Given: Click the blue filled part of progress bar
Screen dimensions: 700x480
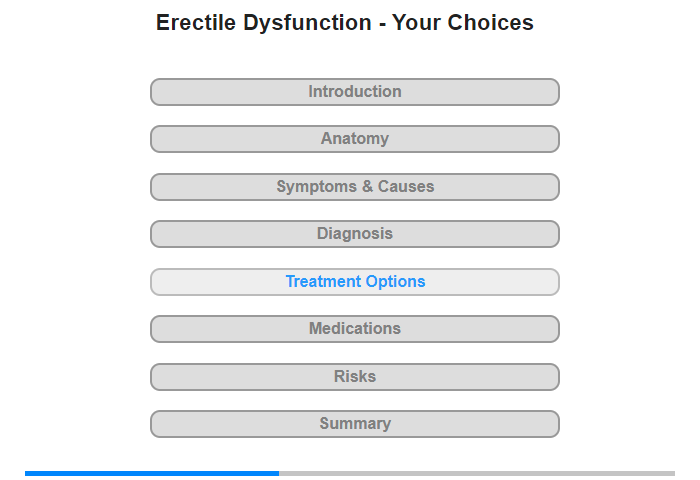Looking at the screenshot, I should click(150, 473).
